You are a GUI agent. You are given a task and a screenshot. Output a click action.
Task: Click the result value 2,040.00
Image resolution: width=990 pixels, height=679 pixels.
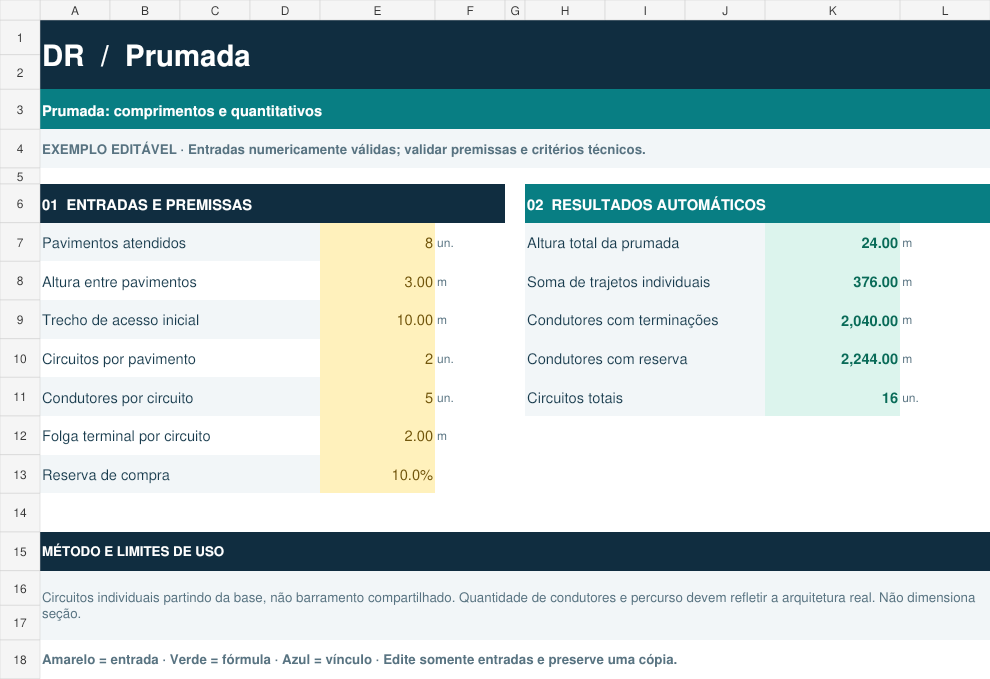click(832, 320)
